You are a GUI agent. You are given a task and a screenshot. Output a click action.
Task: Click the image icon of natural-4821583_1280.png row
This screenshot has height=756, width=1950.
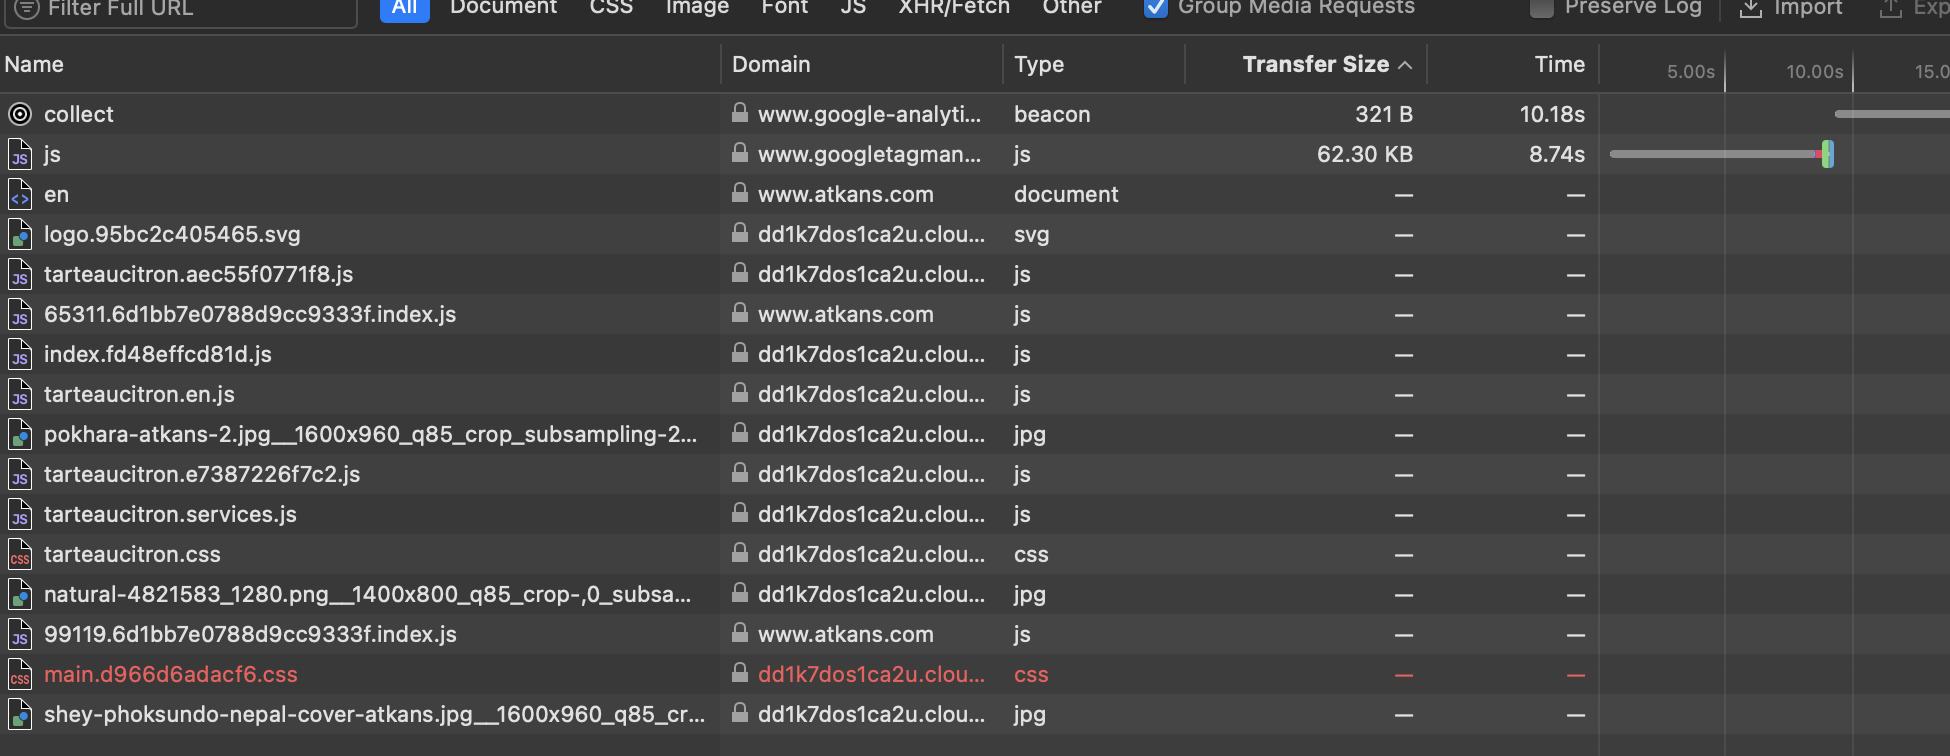click(20, 594)
